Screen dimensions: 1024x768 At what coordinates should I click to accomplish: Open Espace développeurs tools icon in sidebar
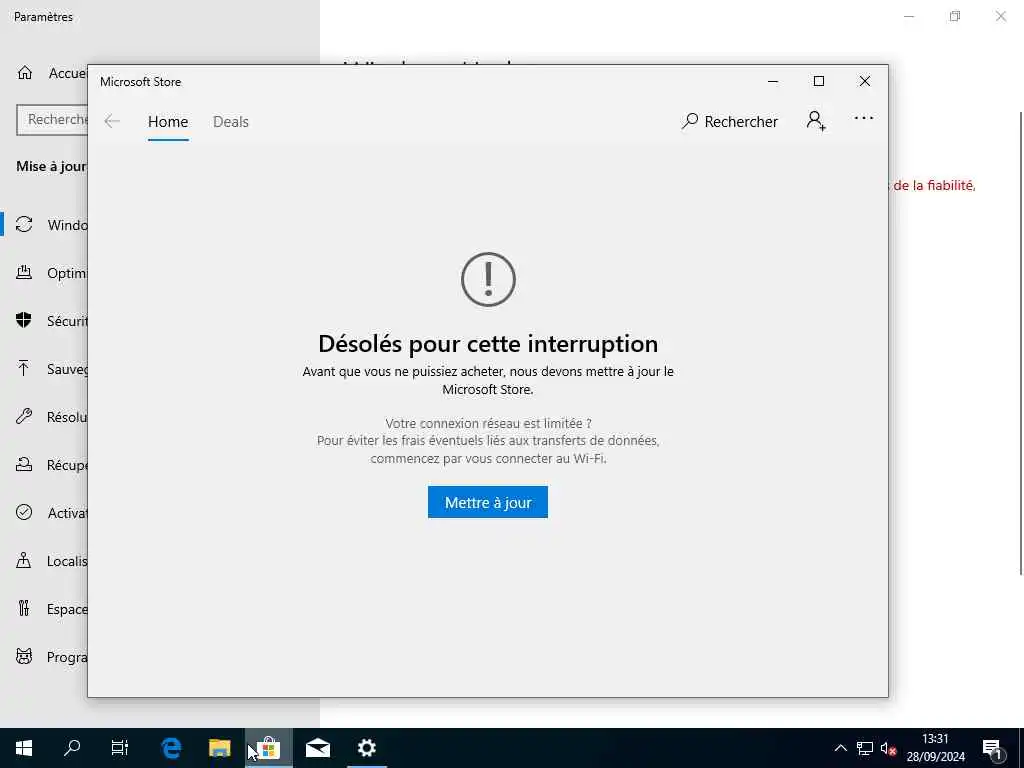[x=24, y=609]
